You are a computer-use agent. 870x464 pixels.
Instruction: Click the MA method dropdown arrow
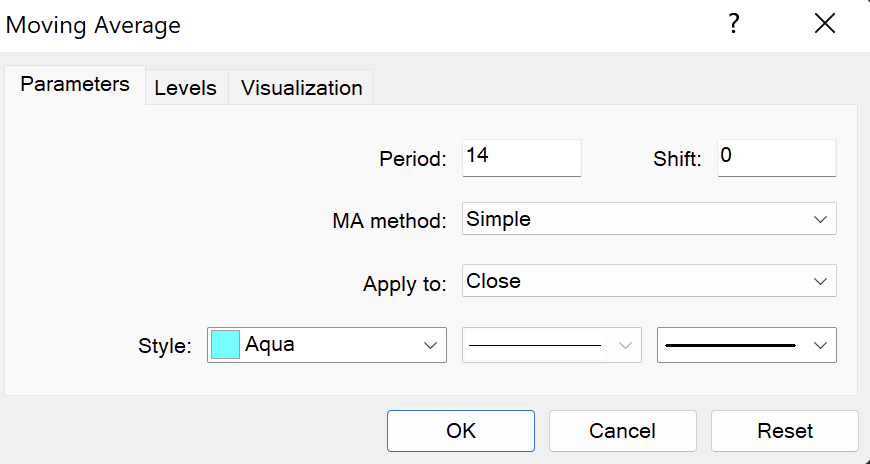click(821, 219)
